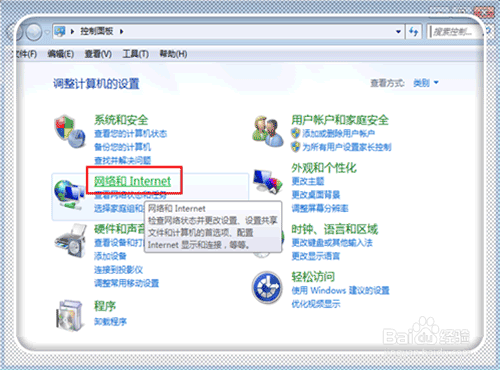This screenshot has height=370, width=500.
Task: Open the 工具(T) menu
Action: (135, 54)
